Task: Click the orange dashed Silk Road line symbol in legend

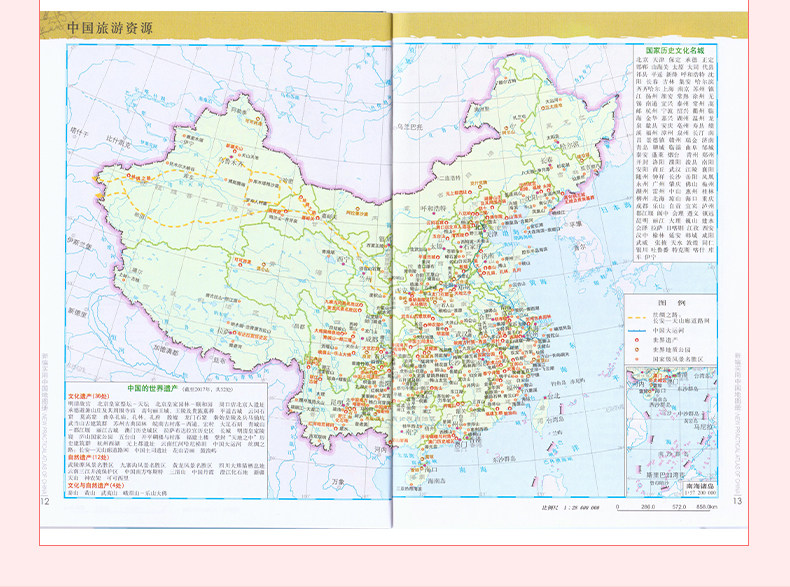Action: tap(637, 318)
